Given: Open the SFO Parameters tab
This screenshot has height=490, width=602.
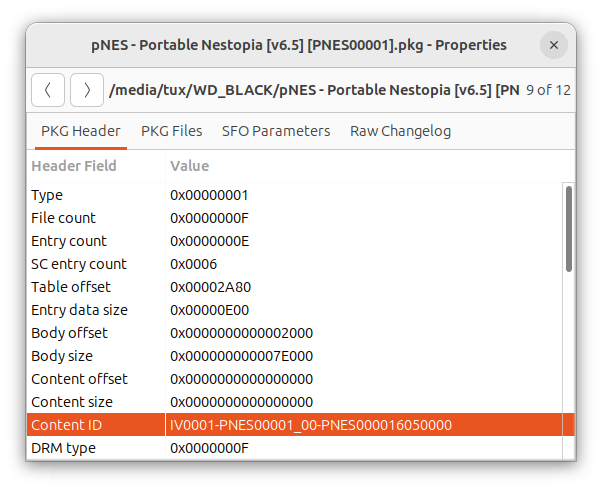Looking at the screenshot, I should (x=276, y=131).
